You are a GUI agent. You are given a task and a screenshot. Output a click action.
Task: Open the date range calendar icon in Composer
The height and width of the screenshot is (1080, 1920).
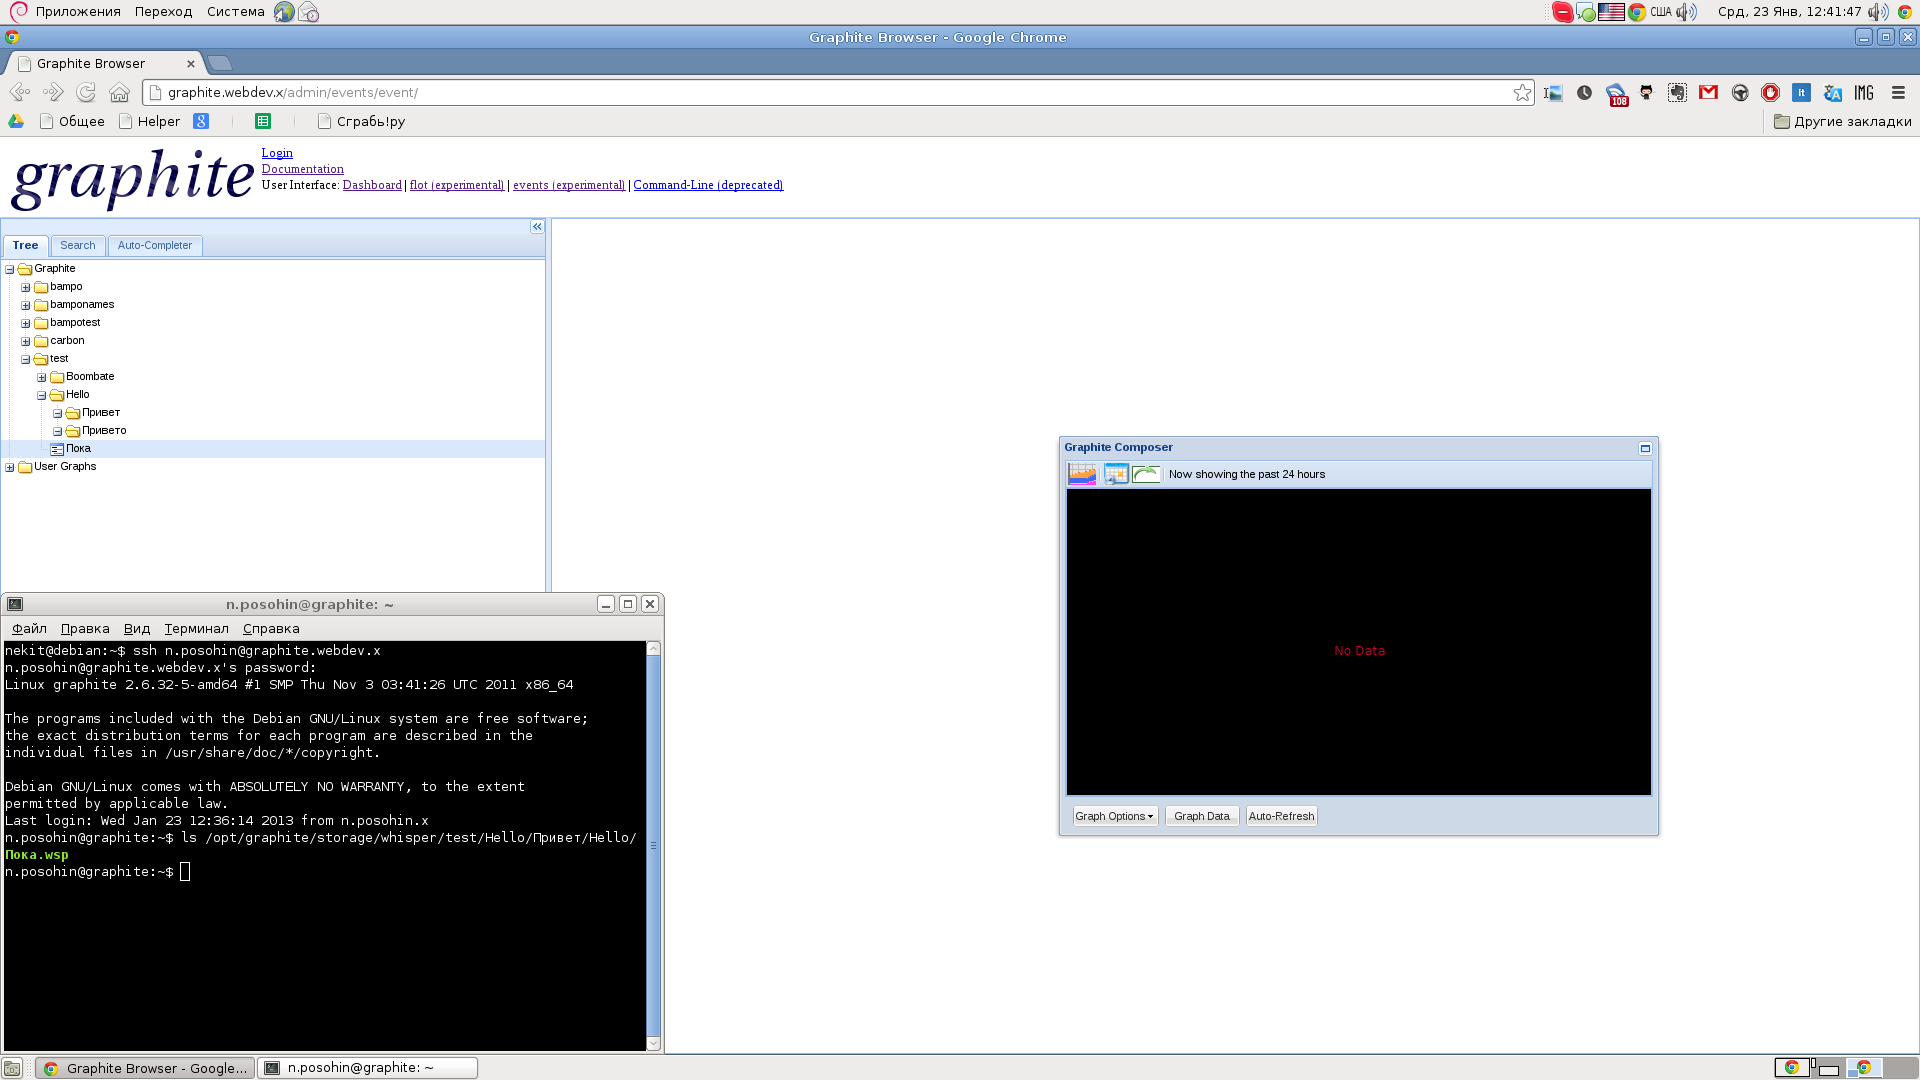tap(1116, 474)
